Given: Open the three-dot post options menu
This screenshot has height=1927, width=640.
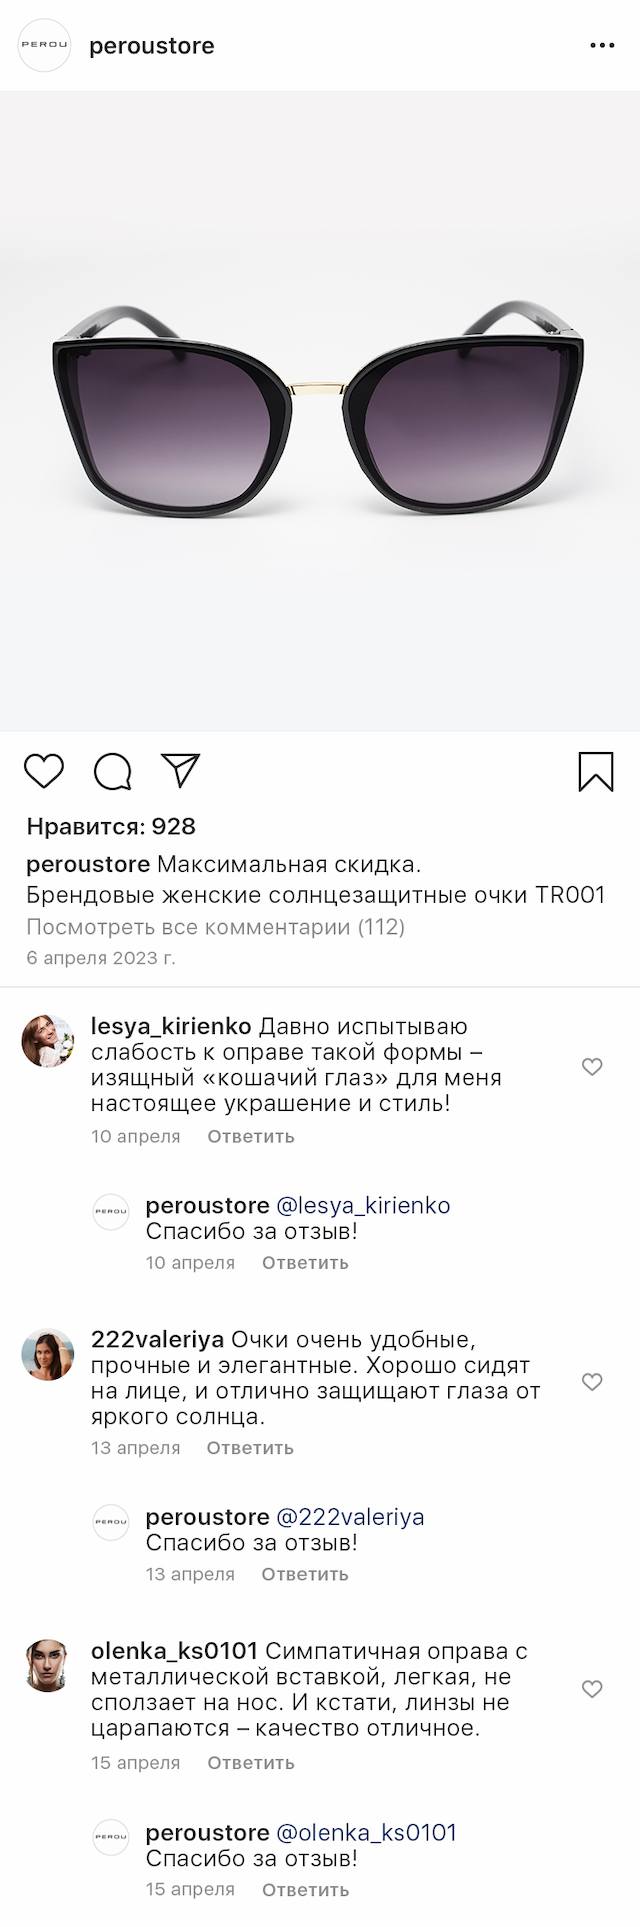Looking at the screenshot, I should pyautogui.click(x=602, y=46).
